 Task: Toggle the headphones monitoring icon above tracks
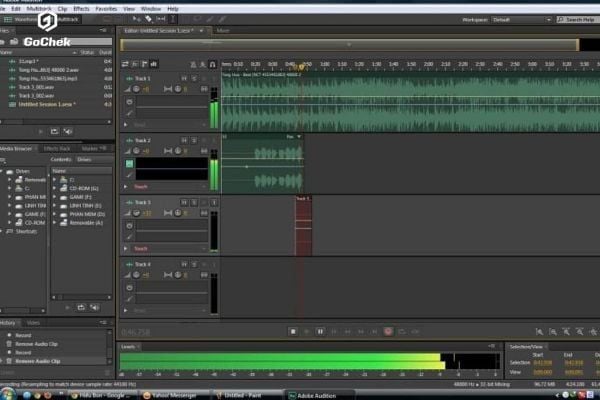213,64
